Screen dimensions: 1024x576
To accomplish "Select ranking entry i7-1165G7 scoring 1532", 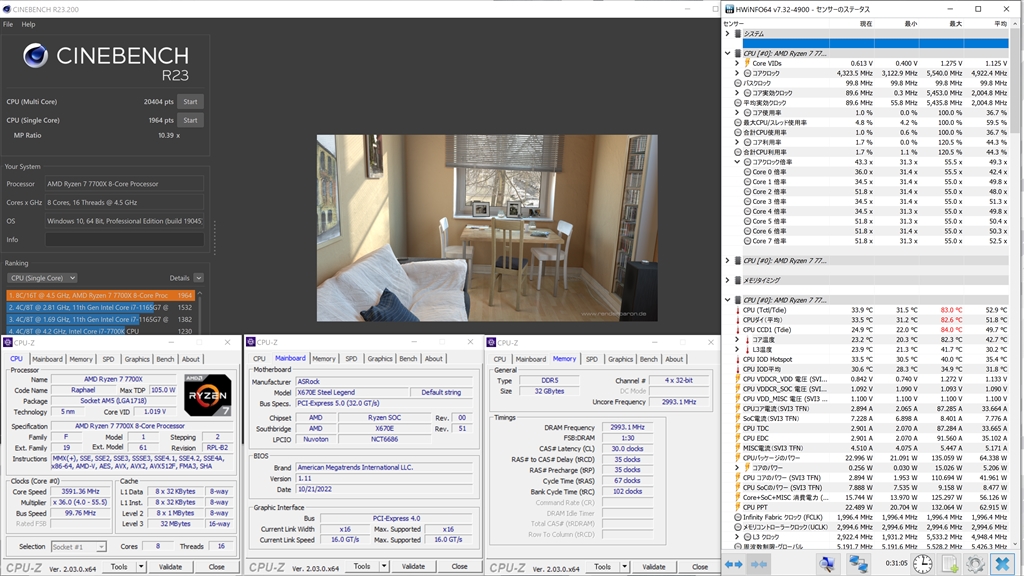I will coord(101,308).
